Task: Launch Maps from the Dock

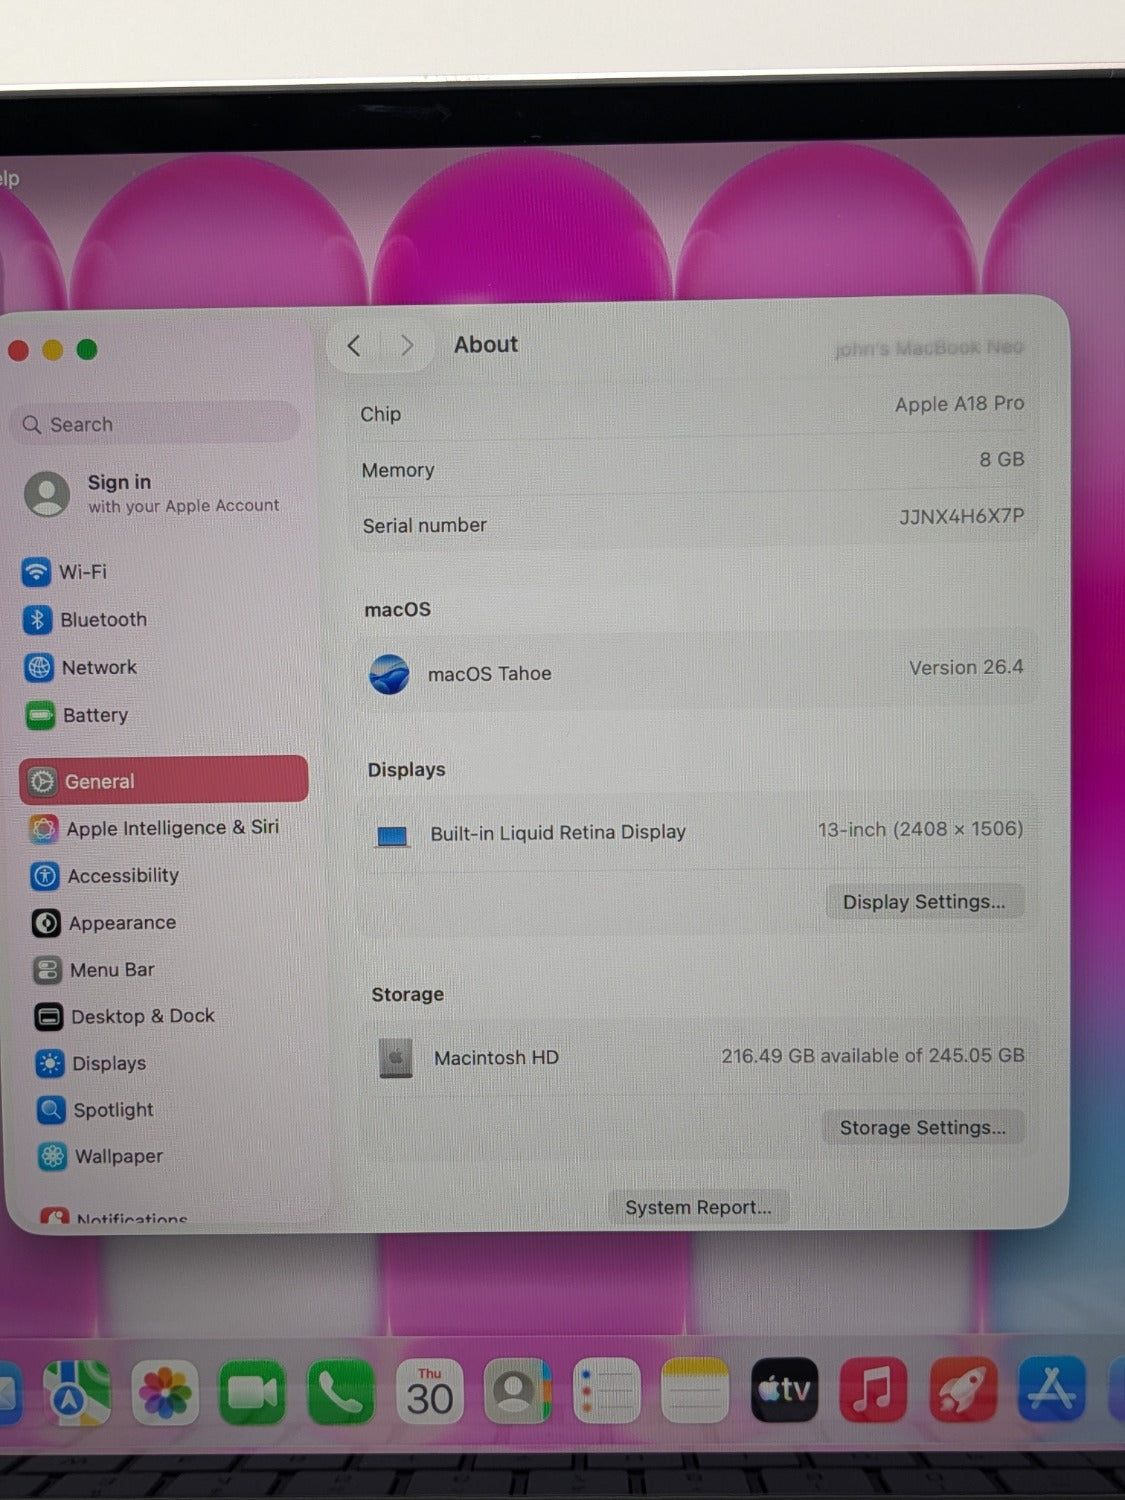Action: 77,1392
